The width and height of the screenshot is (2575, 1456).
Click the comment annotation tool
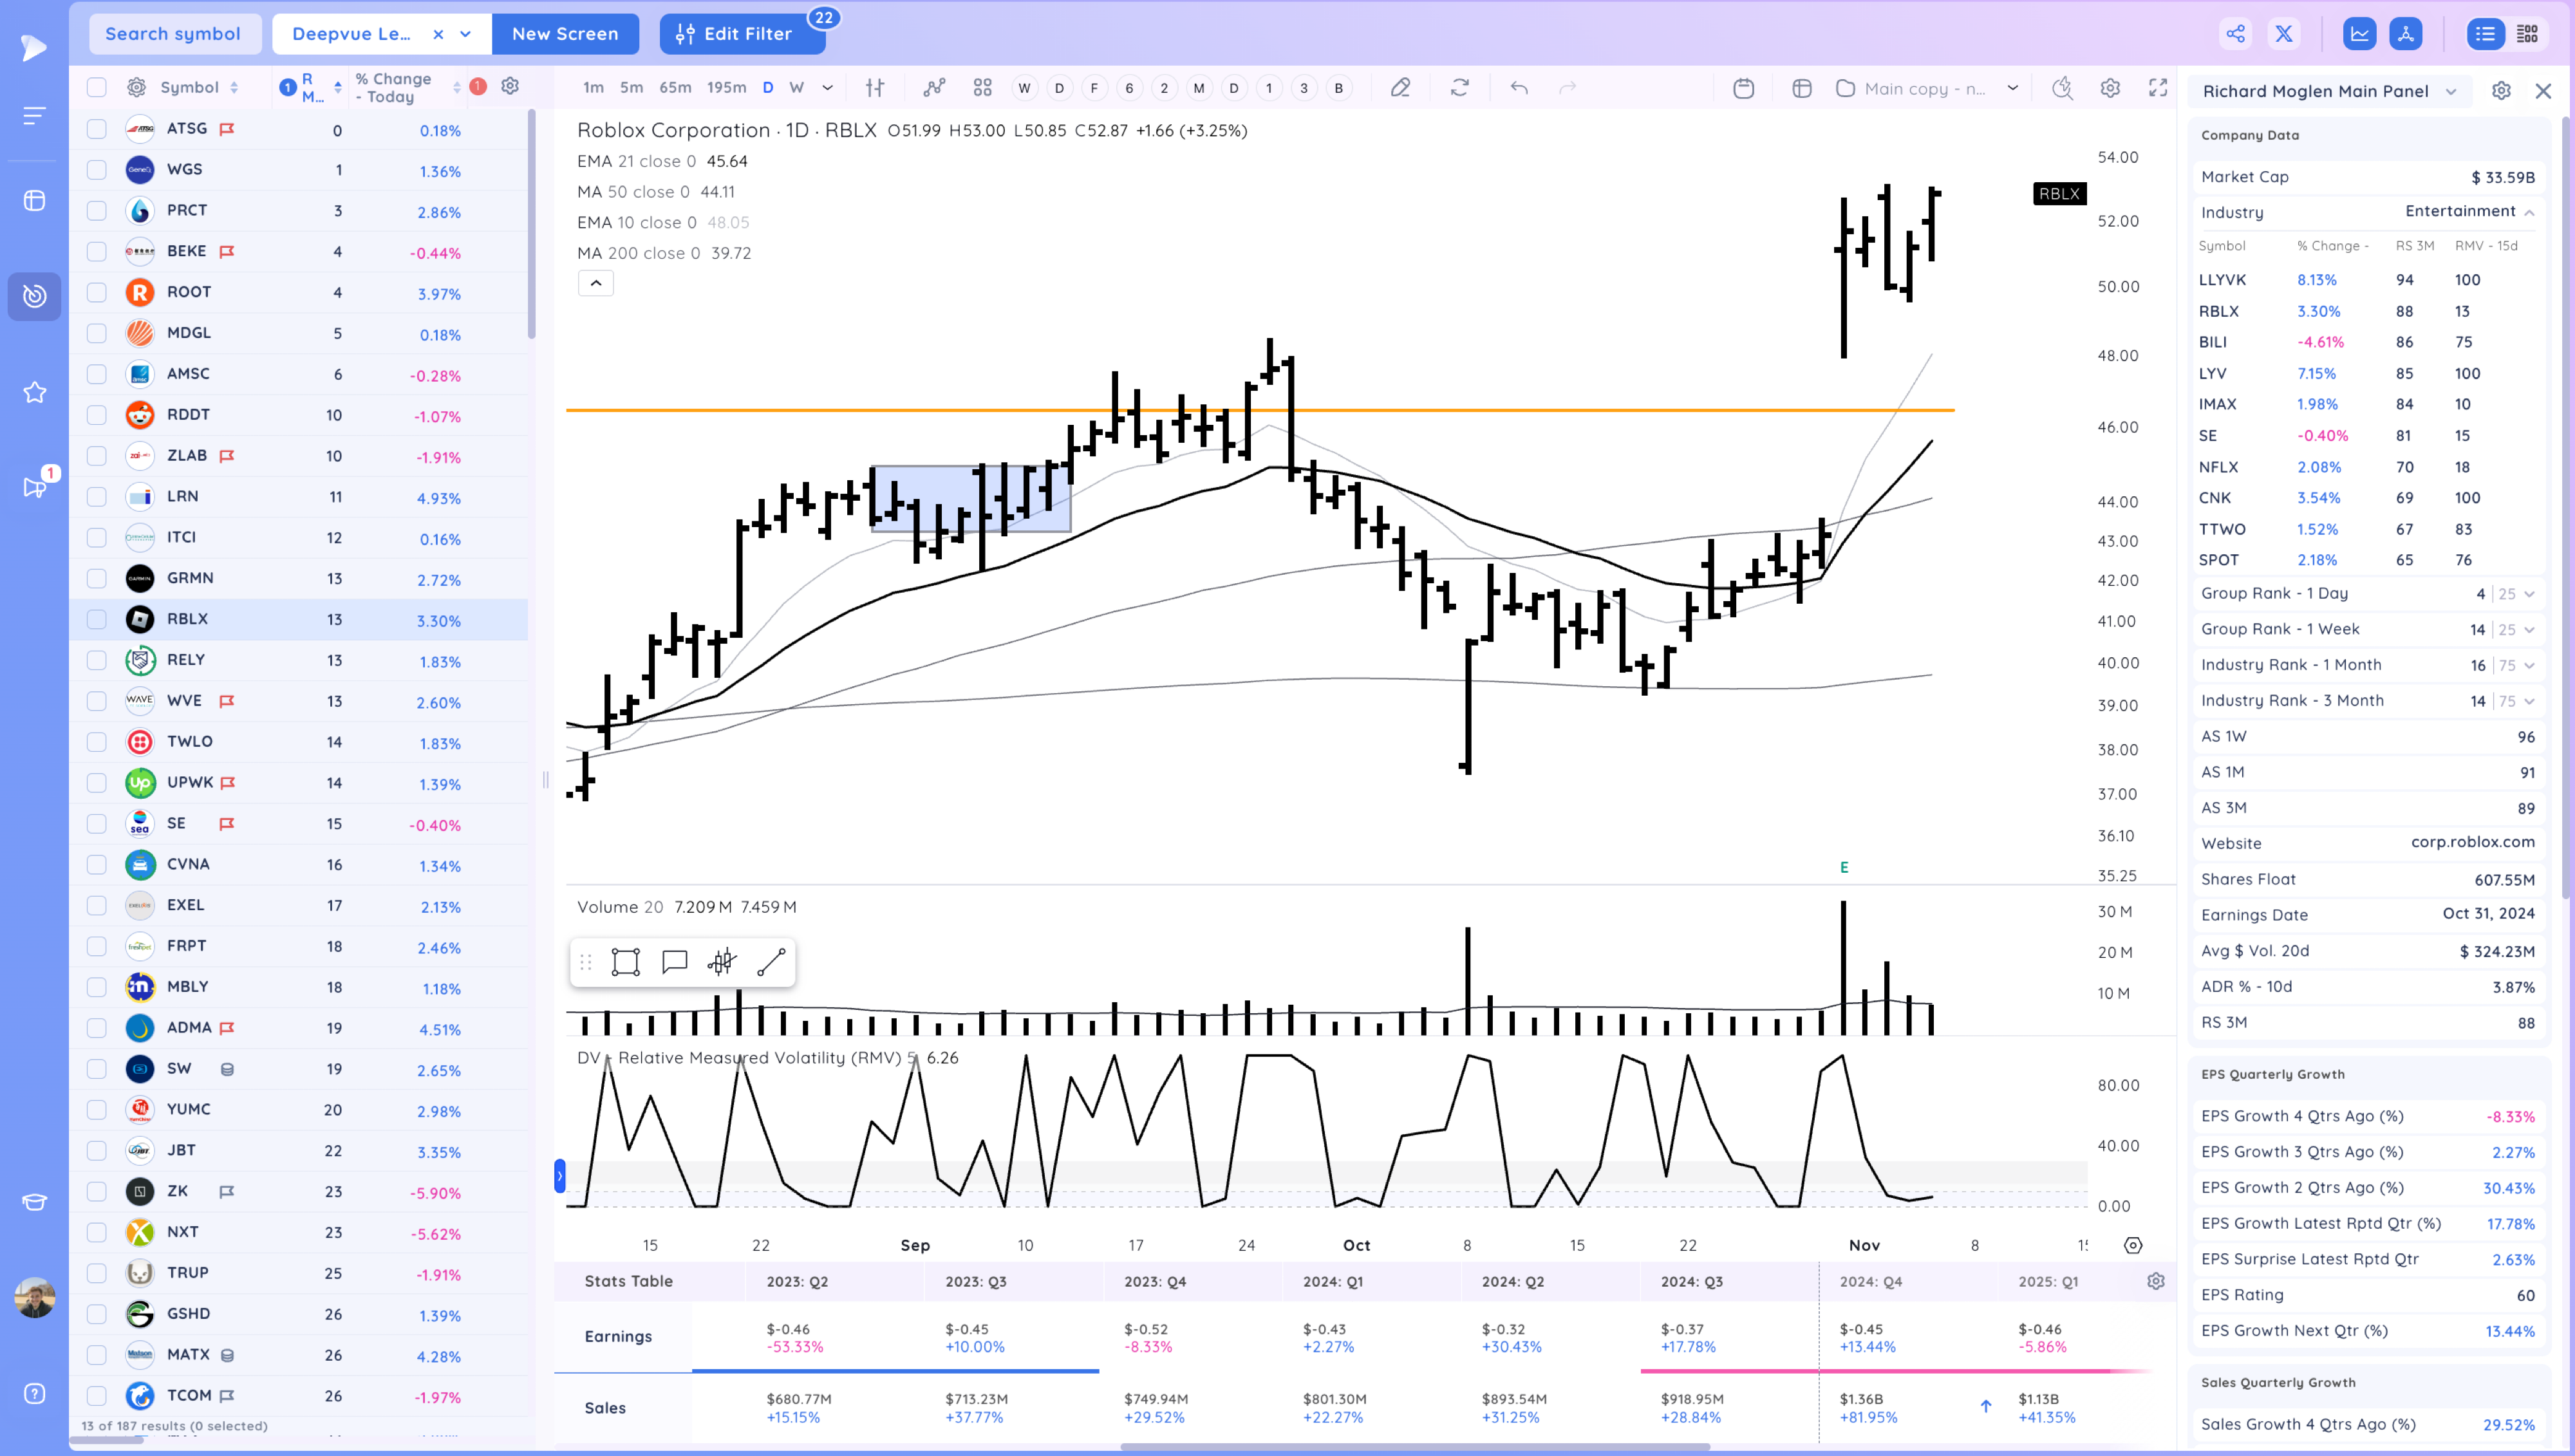674,962
